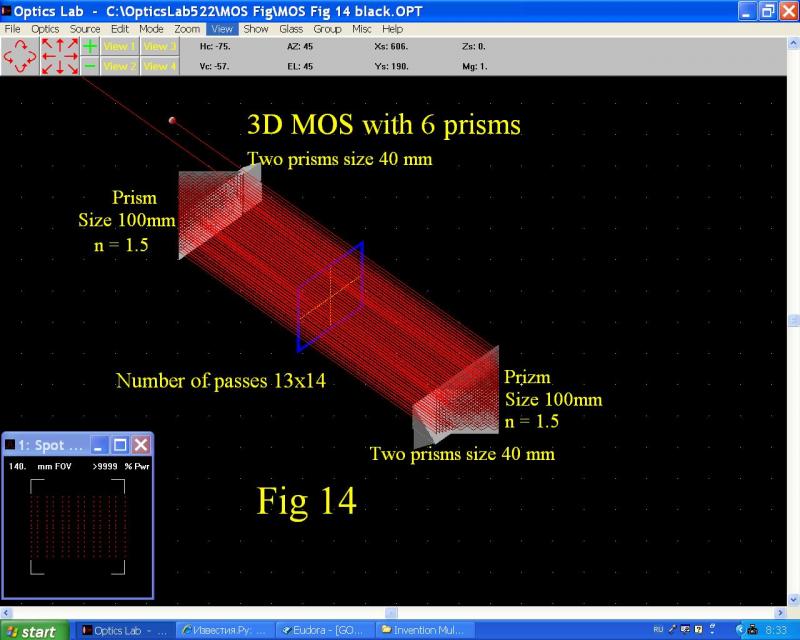Expand the Group menu
The height and width of the screenshot is (640, 800).
327,29
